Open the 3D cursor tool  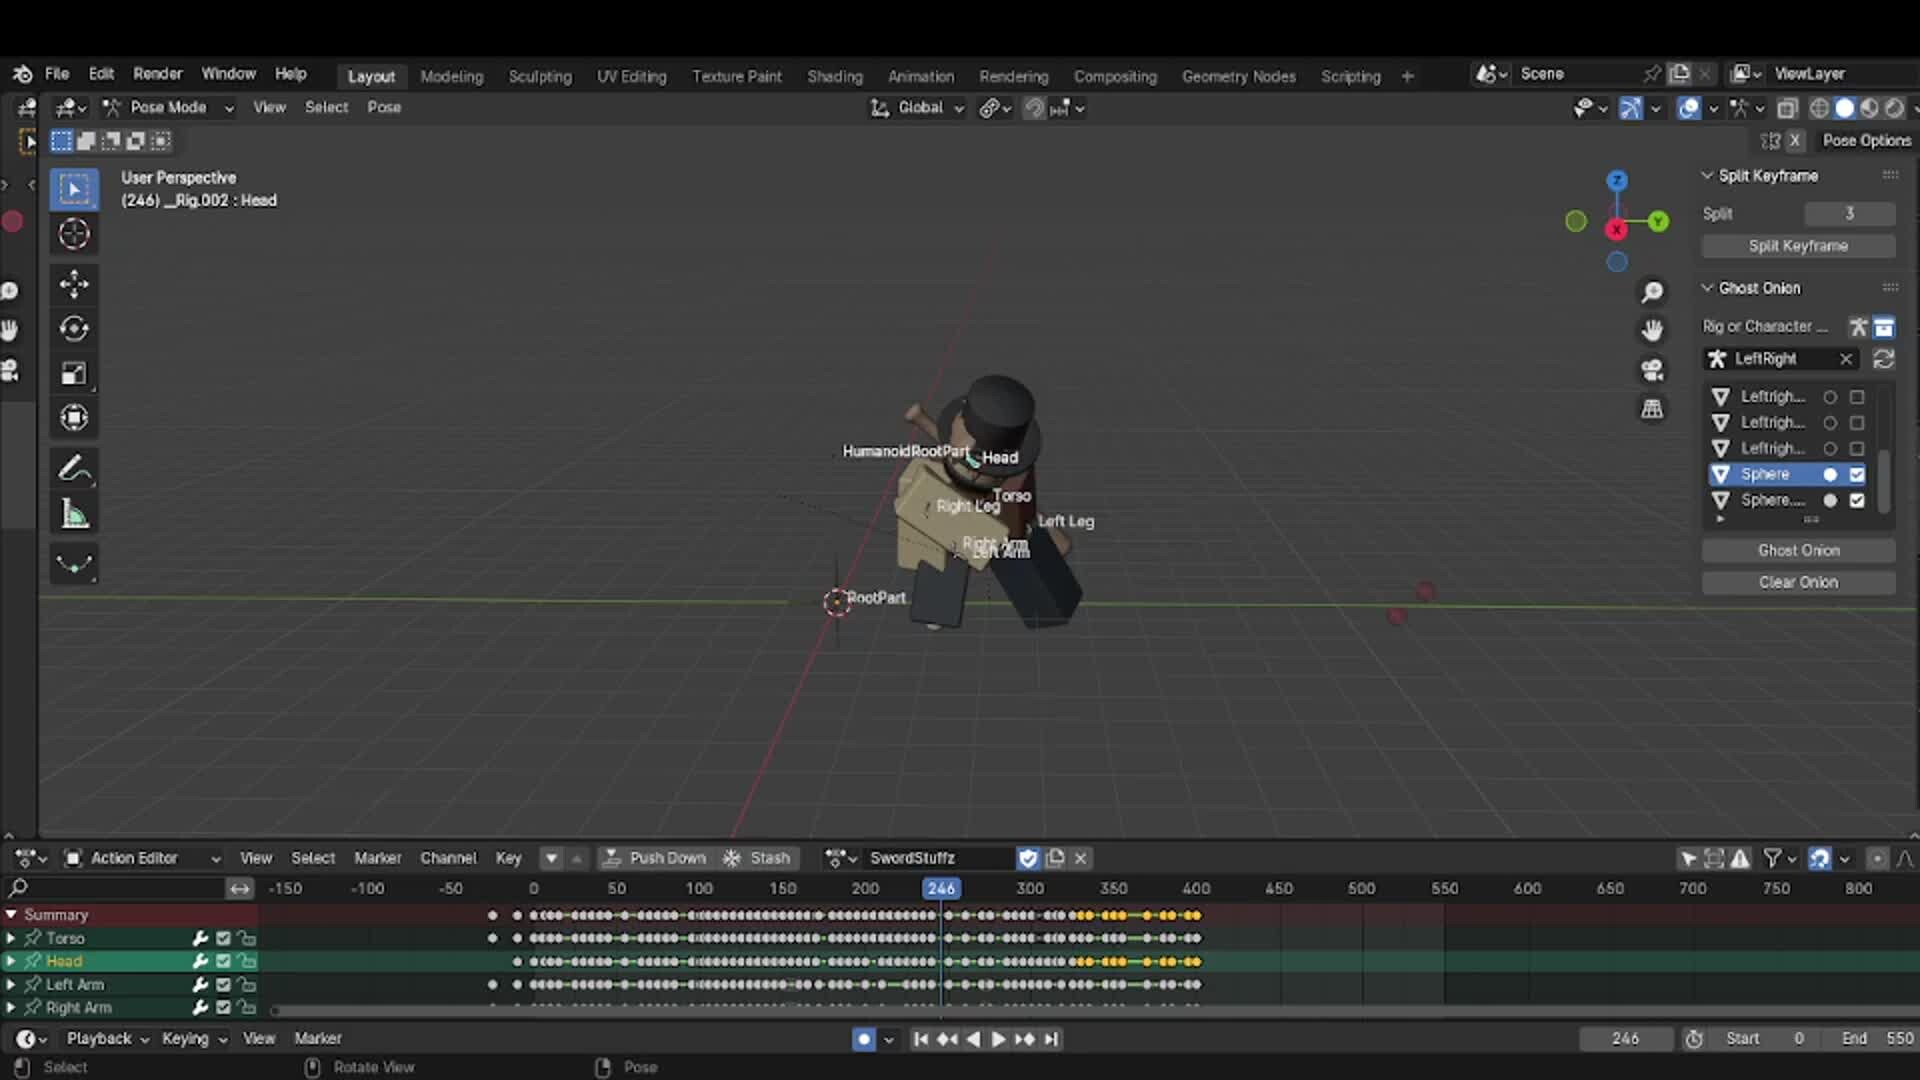tap(74, 233)
